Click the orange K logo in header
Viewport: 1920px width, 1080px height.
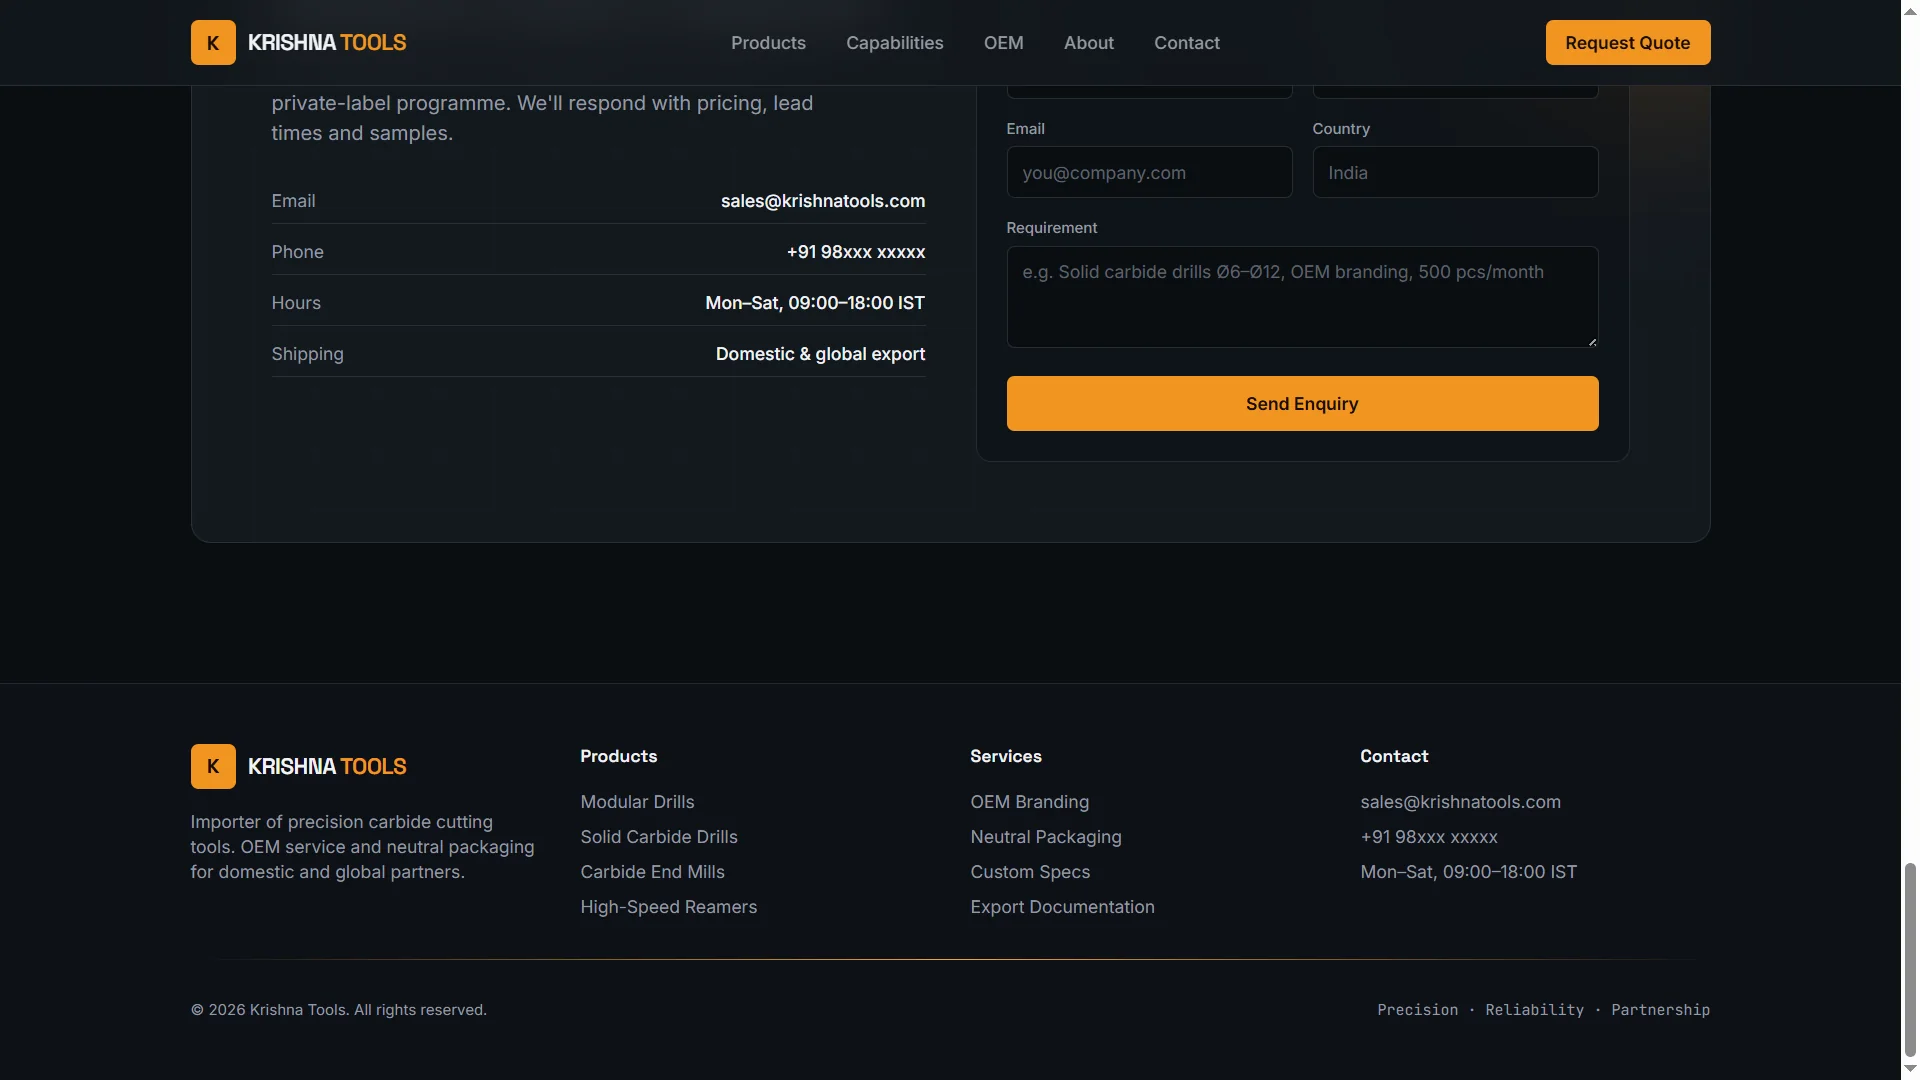click(x=213, y=43)
